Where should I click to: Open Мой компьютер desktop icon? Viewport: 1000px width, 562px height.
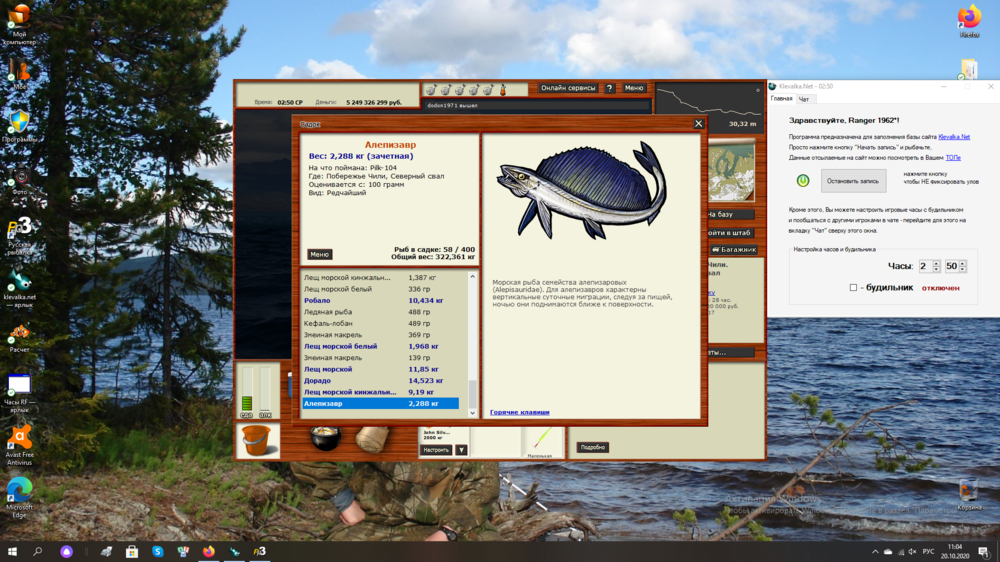19,24
